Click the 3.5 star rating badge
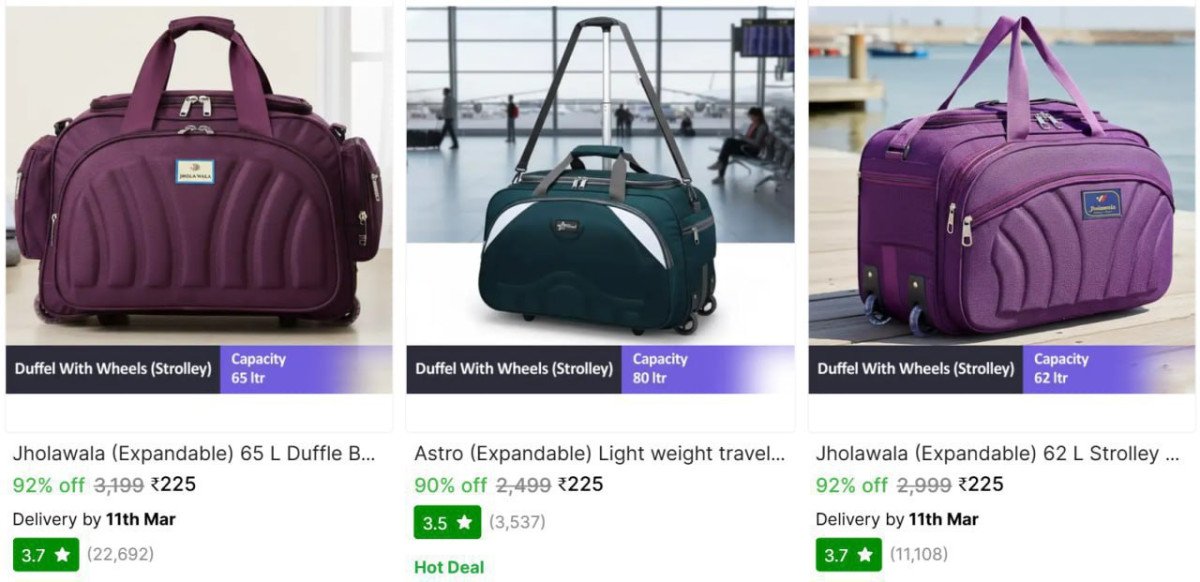This screenshot has height=582, width=1200. point(447,522)
